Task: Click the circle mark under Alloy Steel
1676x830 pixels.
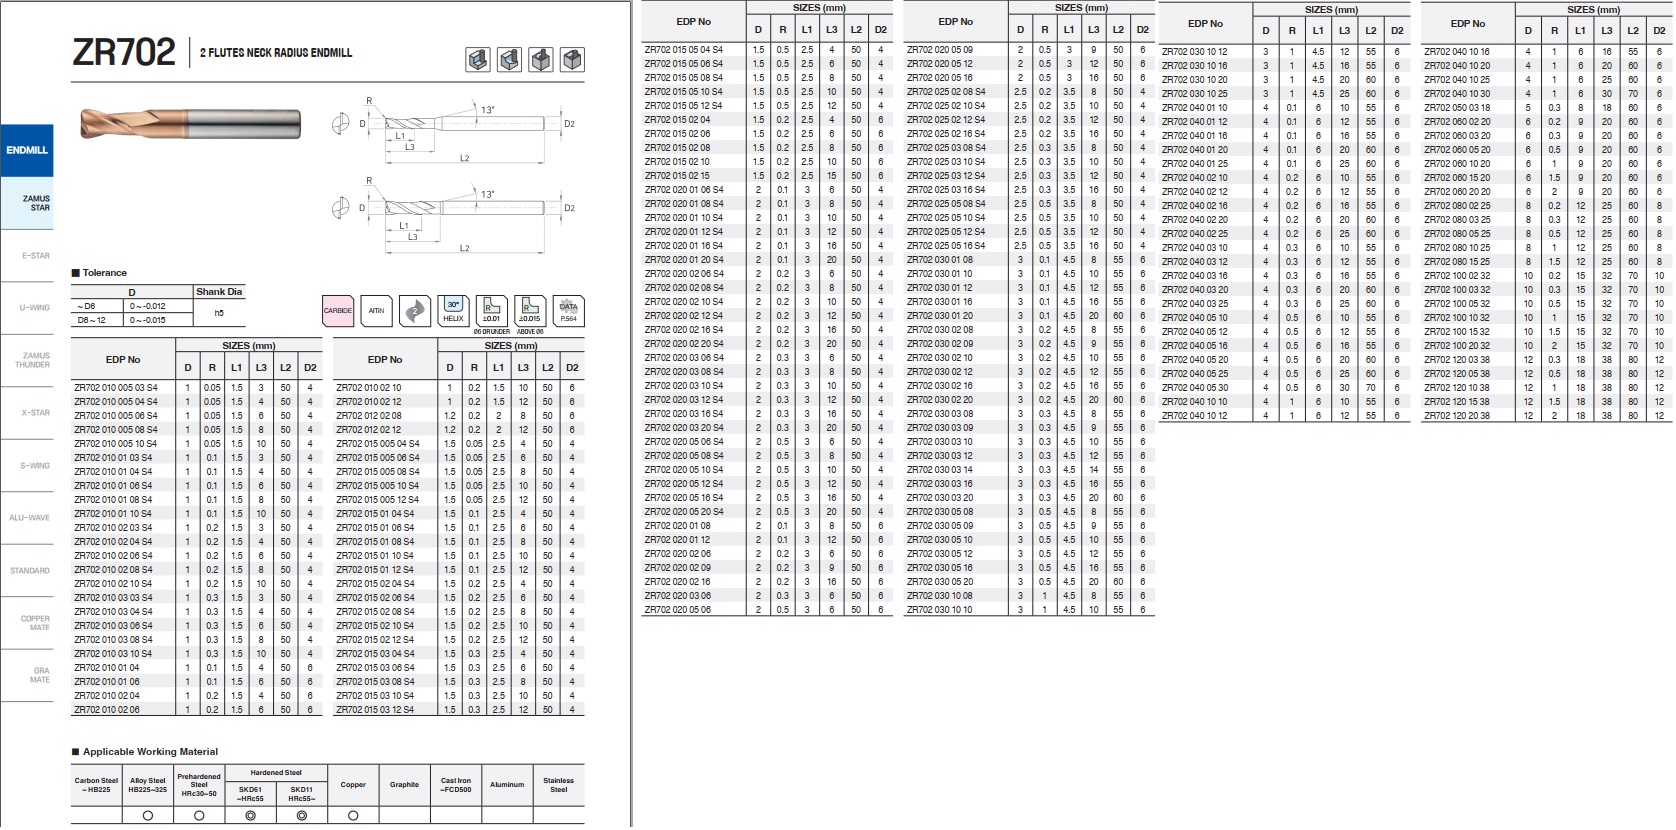Action: tap(148, 816)
